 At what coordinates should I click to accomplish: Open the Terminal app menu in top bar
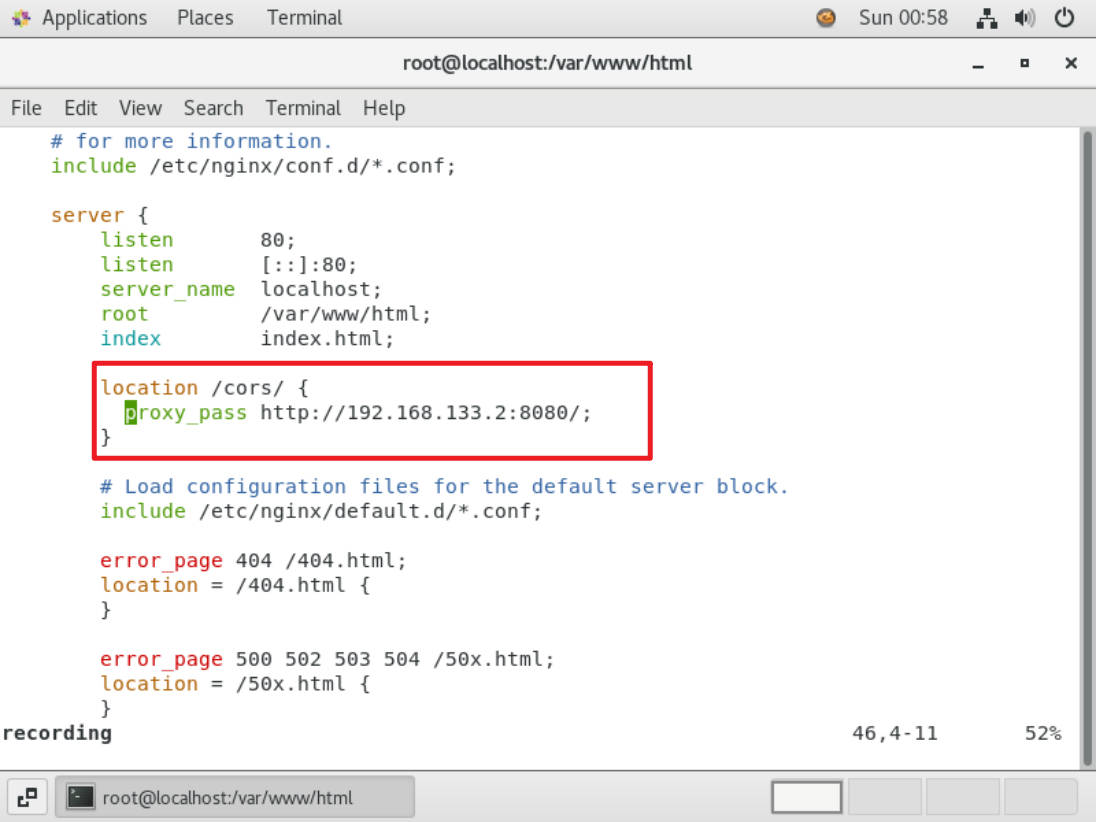[304, 18]
